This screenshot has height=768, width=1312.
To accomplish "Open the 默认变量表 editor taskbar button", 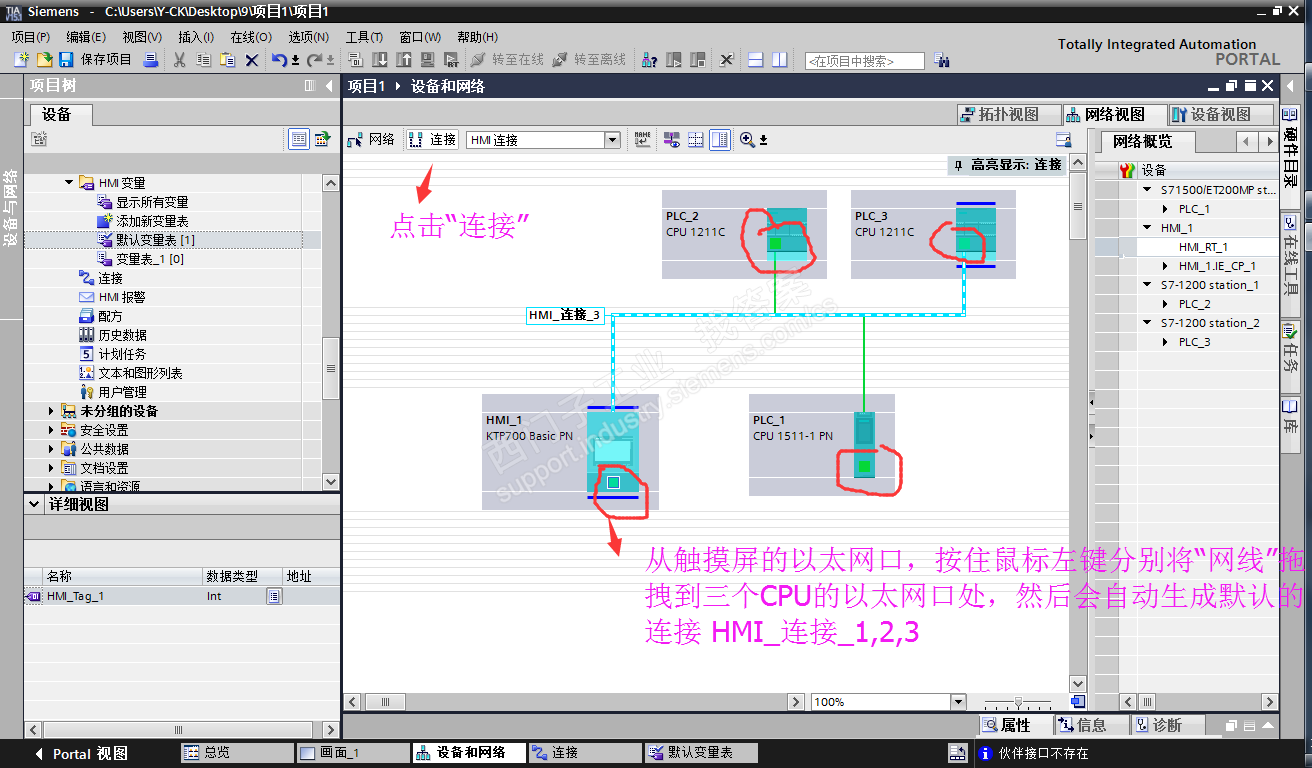I will pyautogui.click(x=701, y=753).
